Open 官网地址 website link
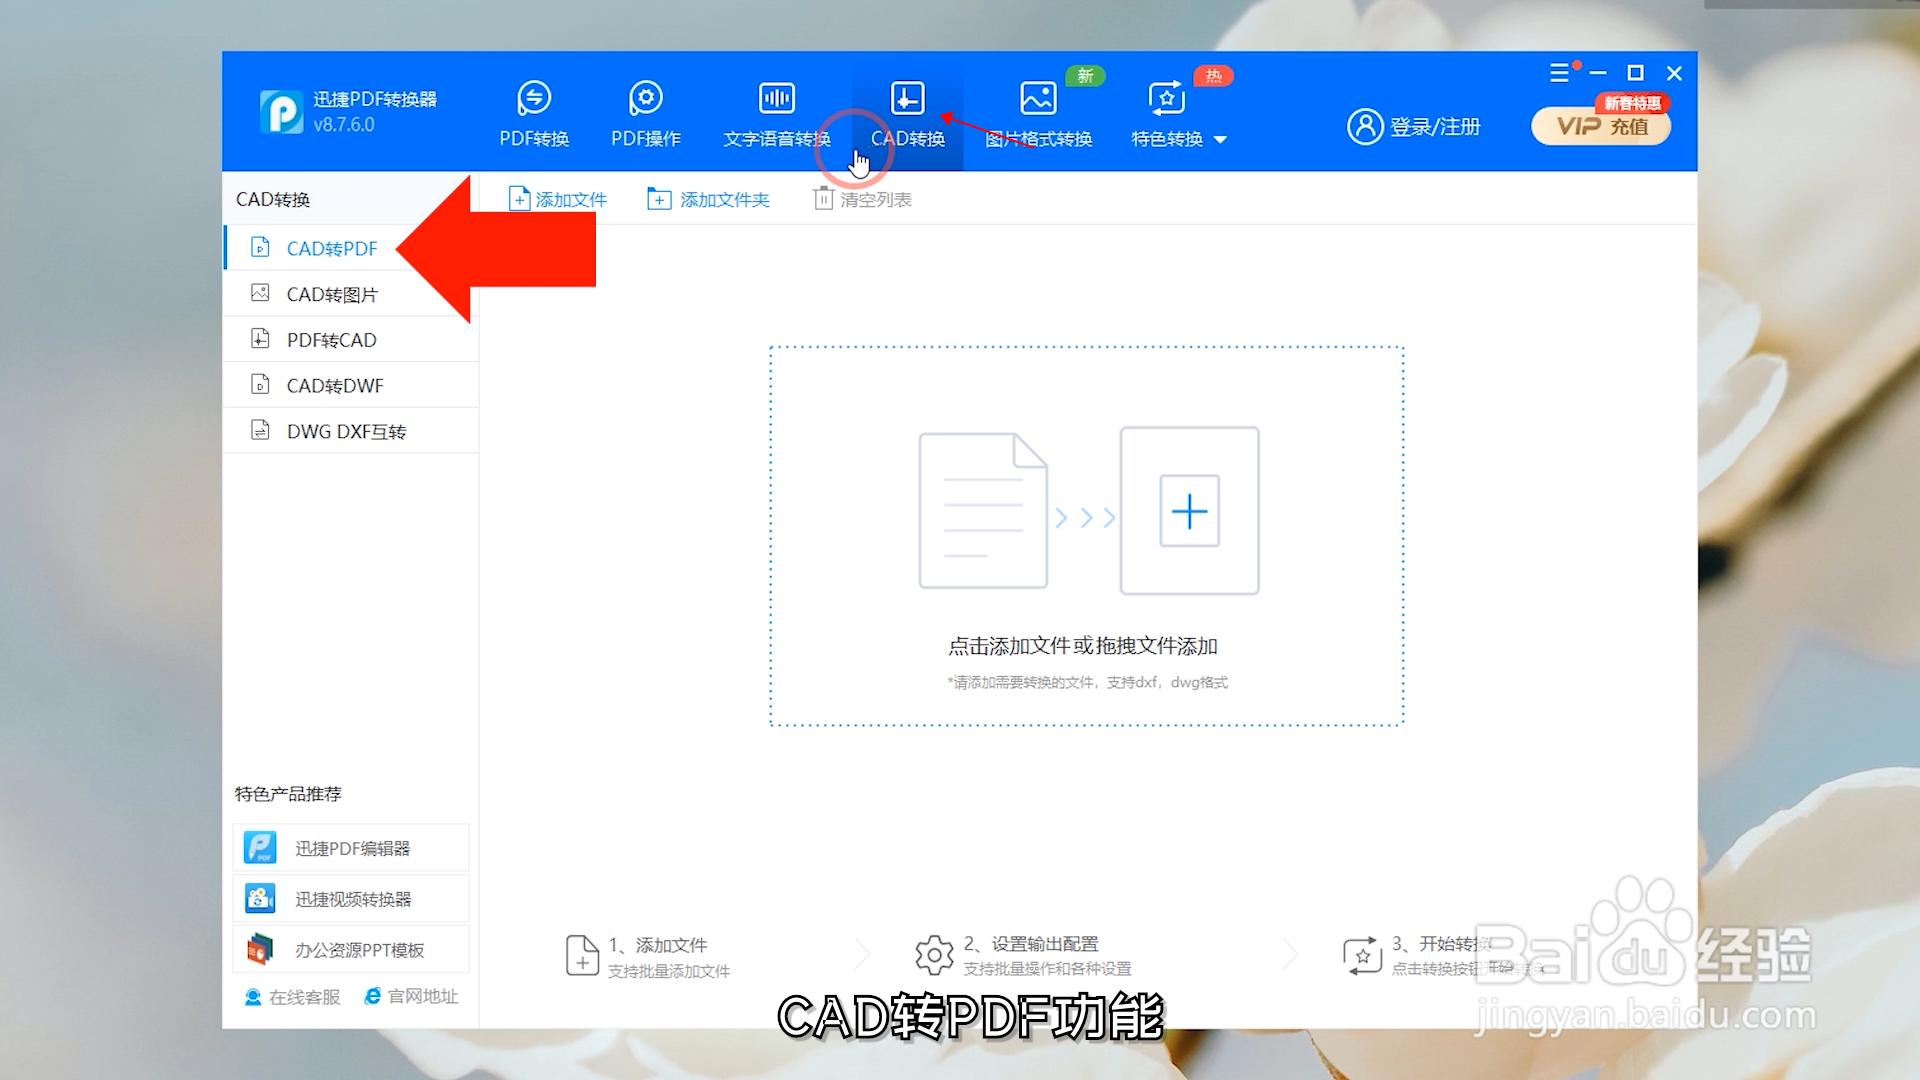Image resolution: width=1920 pixels, height=1080 pixels. pos(411,996)
